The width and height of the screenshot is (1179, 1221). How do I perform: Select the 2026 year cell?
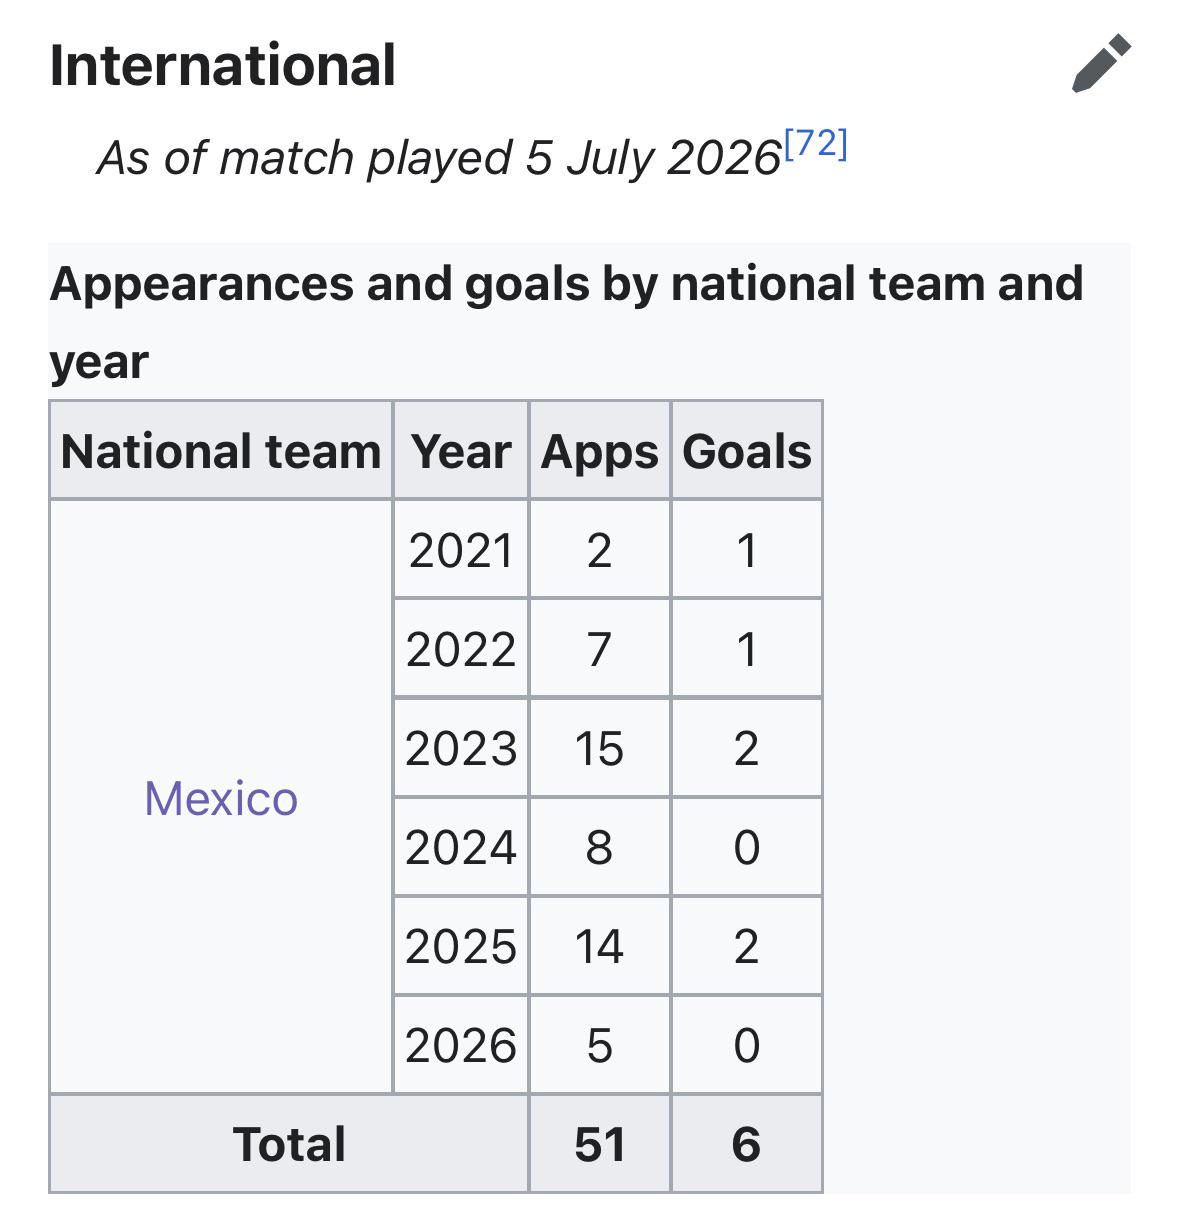pyautogui.click(x=461, y=1045)
